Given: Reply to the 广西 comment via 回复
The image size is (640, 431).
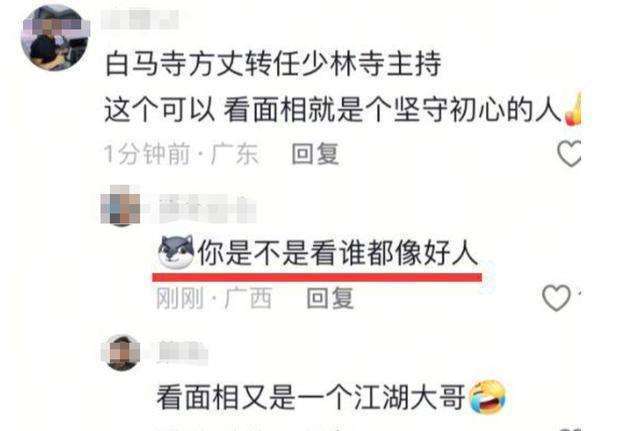Looking at the screenshot, I should [x=330, y=298].
